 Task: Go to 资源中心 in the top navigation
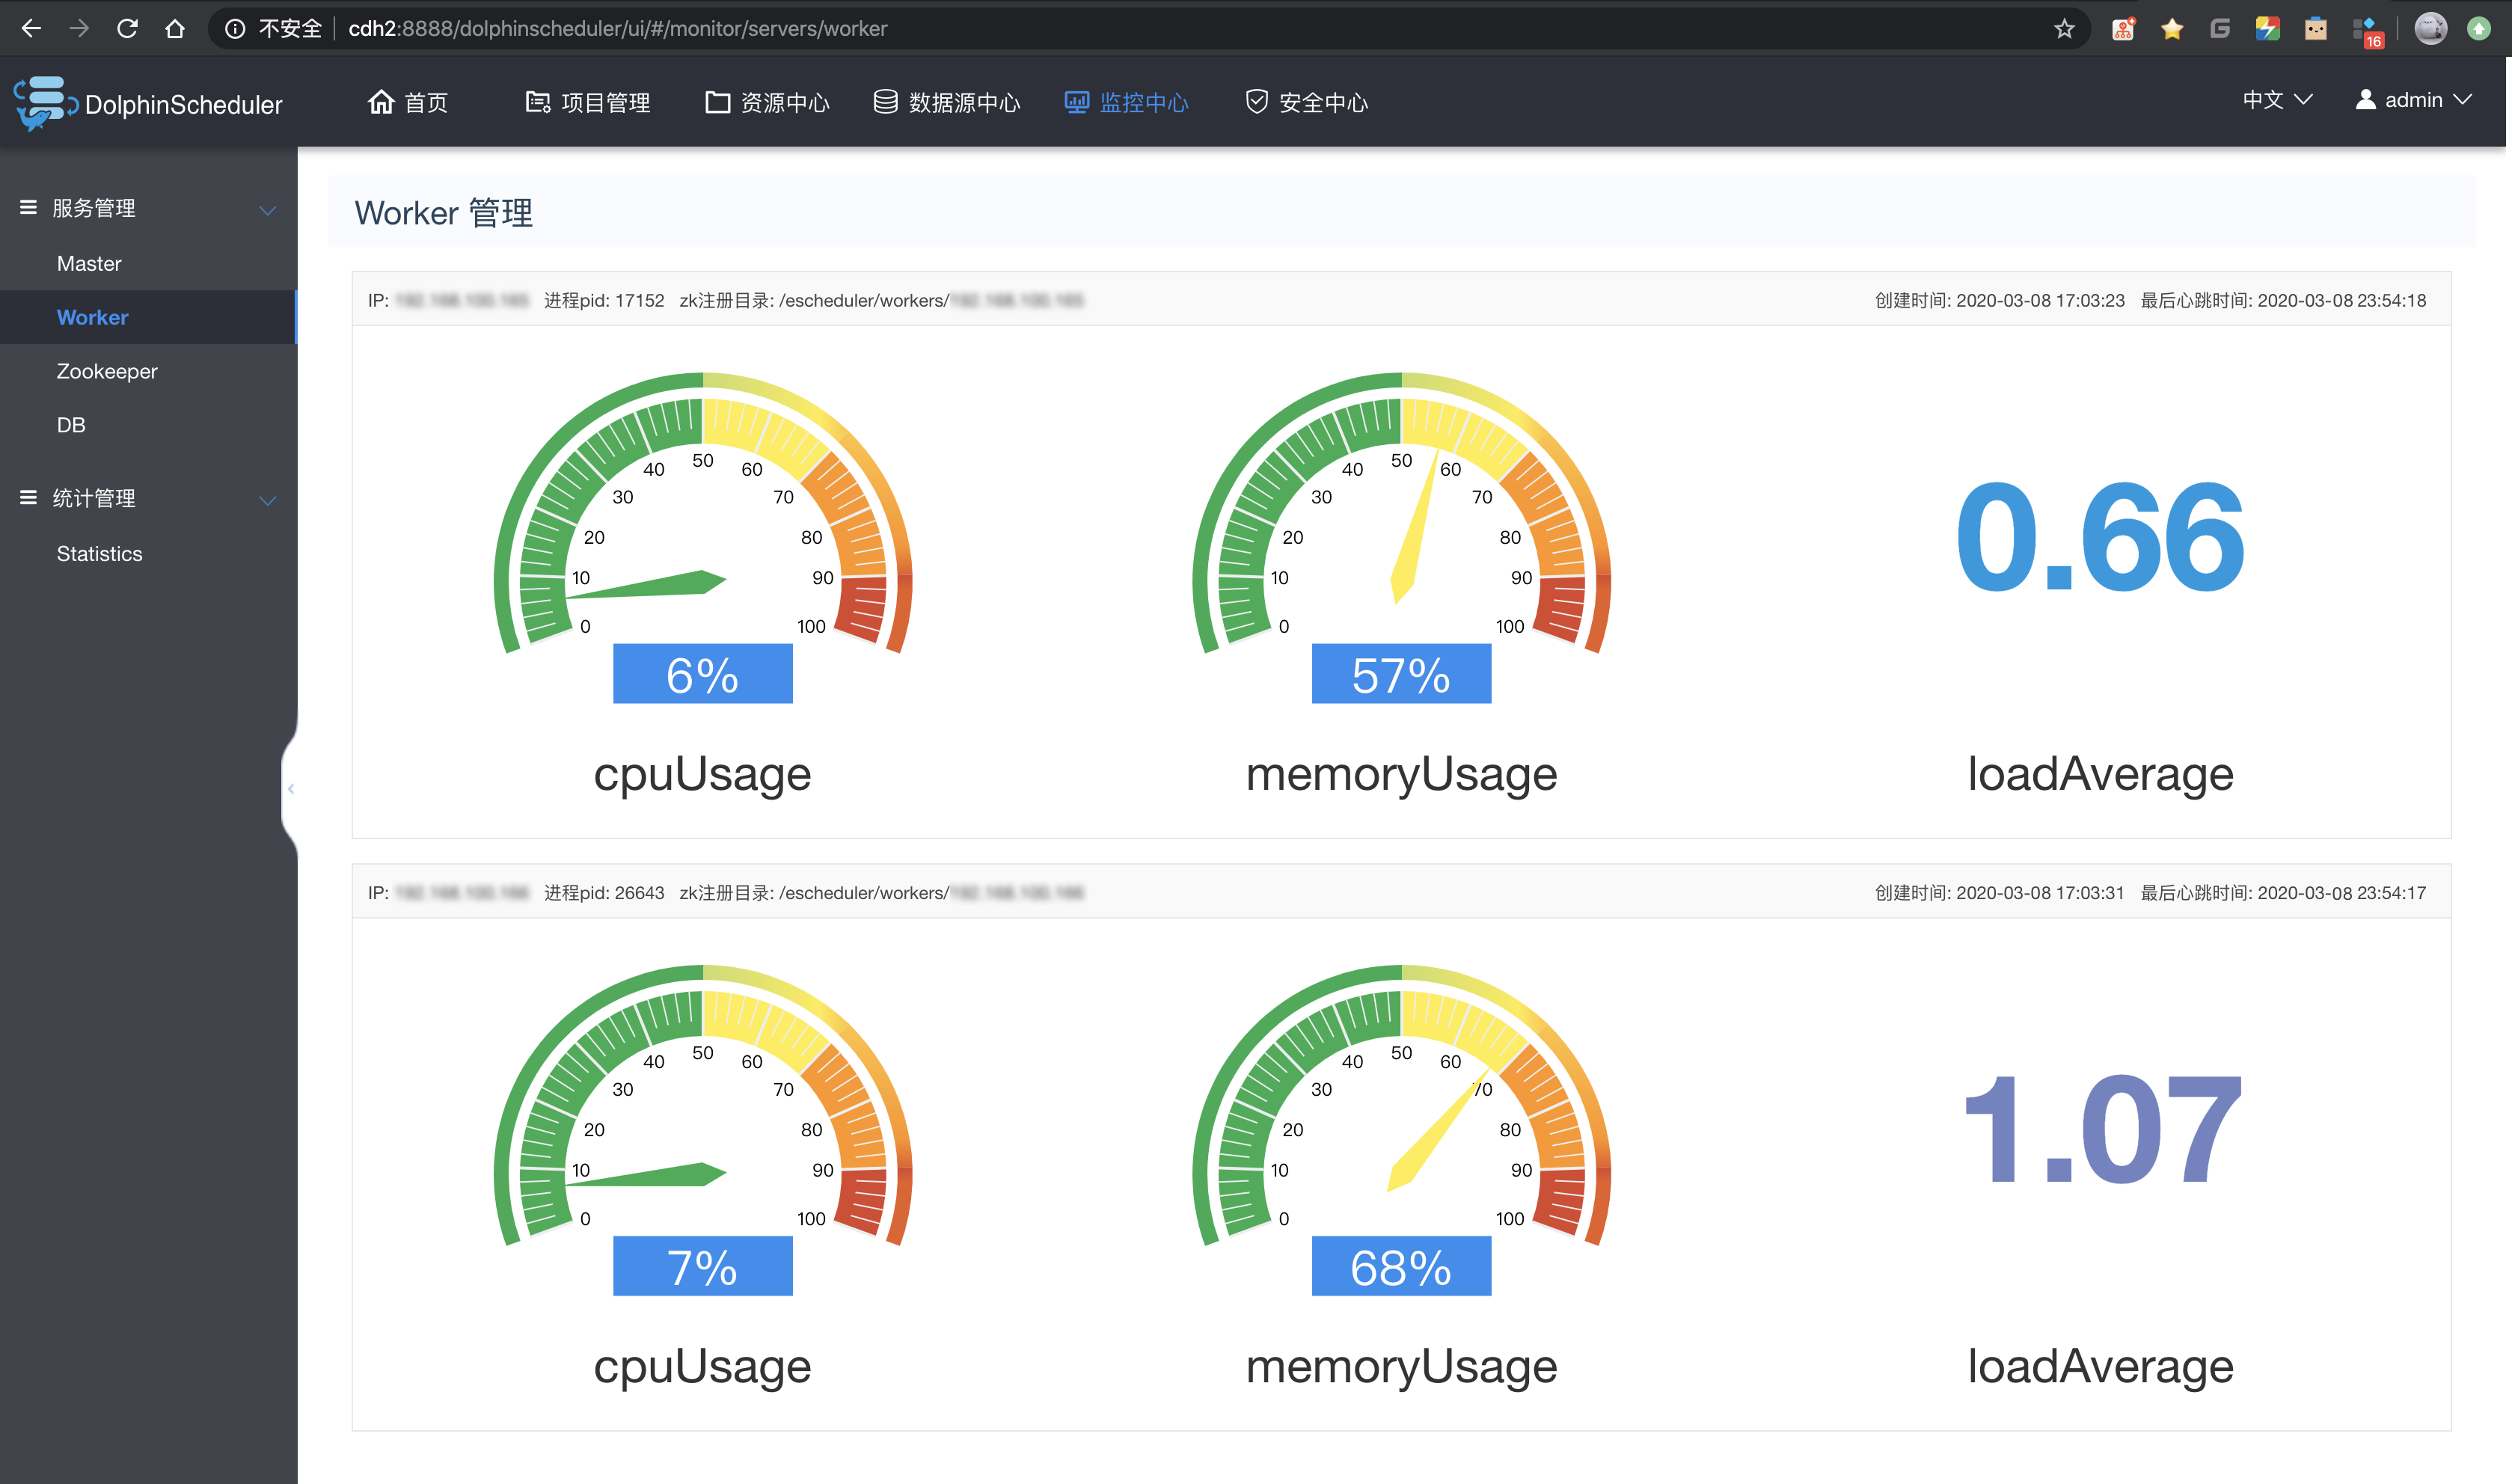point(767,102)
